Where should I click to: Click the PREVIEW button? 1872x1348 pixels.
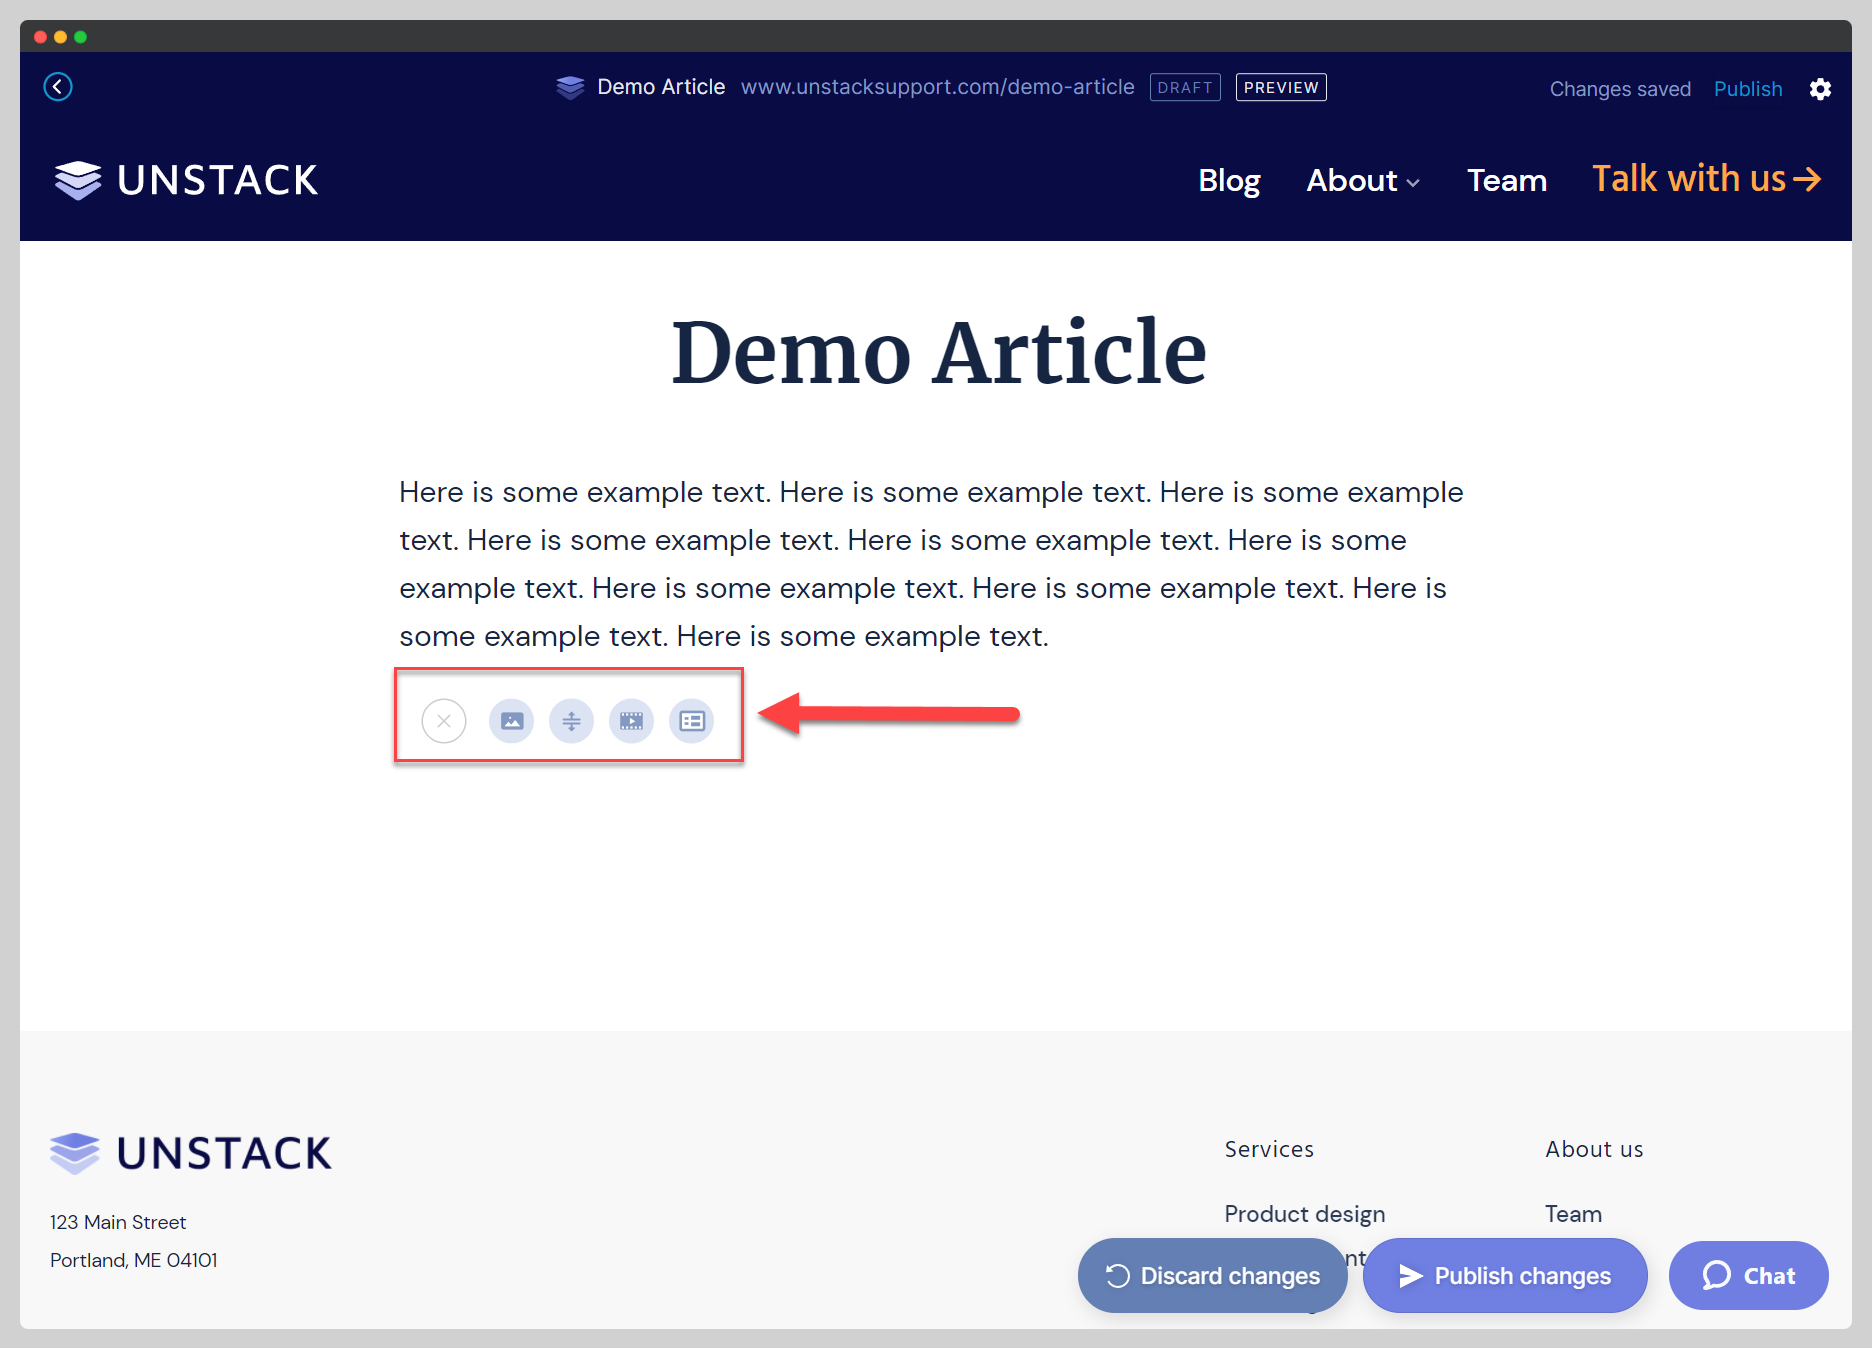coord(1281,88)
